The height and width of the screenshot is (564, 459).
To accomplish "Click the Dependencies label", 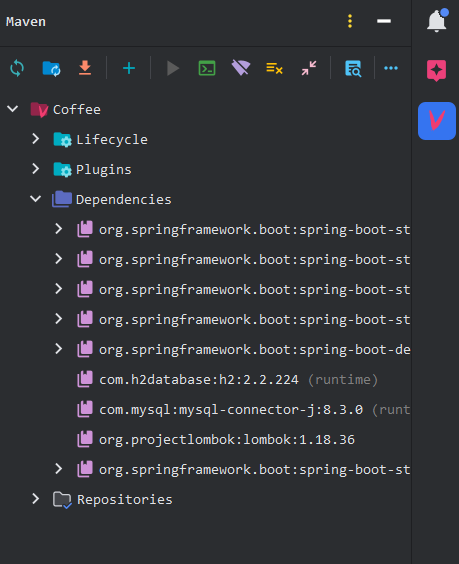I will pyautogui.click(x=124, y=200).
